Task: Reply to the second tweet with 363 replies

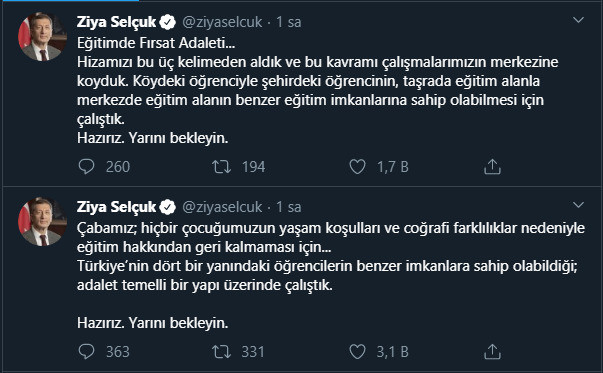Action: click(87, 351)
